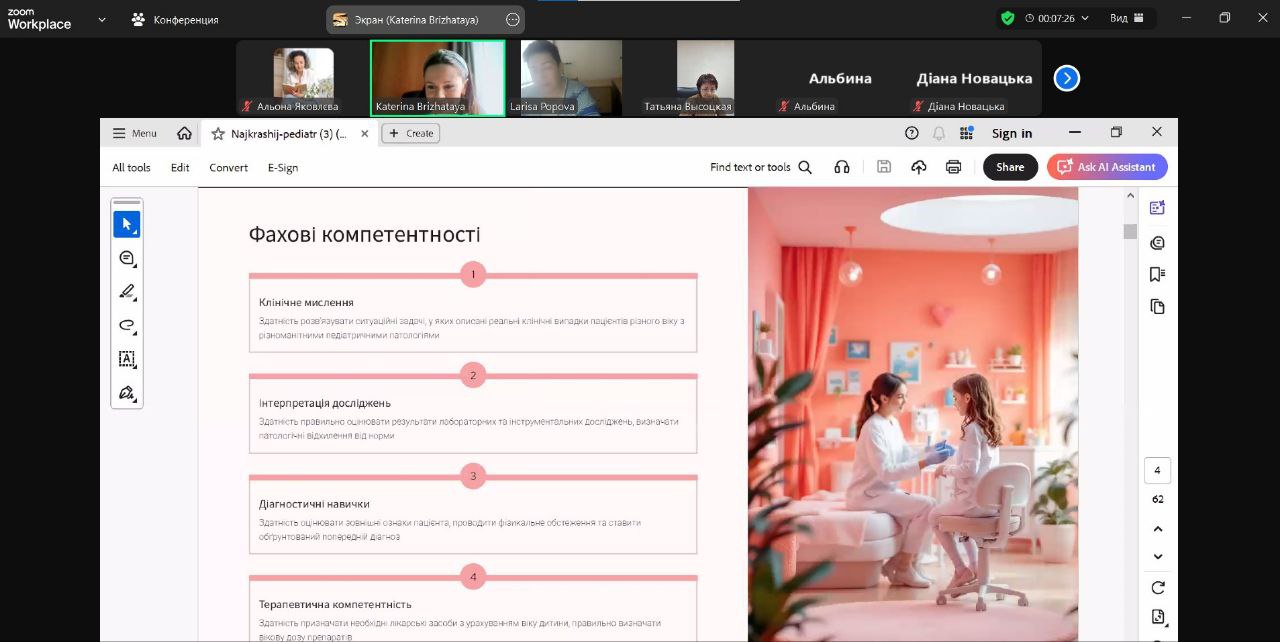Click the Ask AI Assistant button
This screenshot has height=642, width=1280.
pyautogui.click(x=1106, y=167)
